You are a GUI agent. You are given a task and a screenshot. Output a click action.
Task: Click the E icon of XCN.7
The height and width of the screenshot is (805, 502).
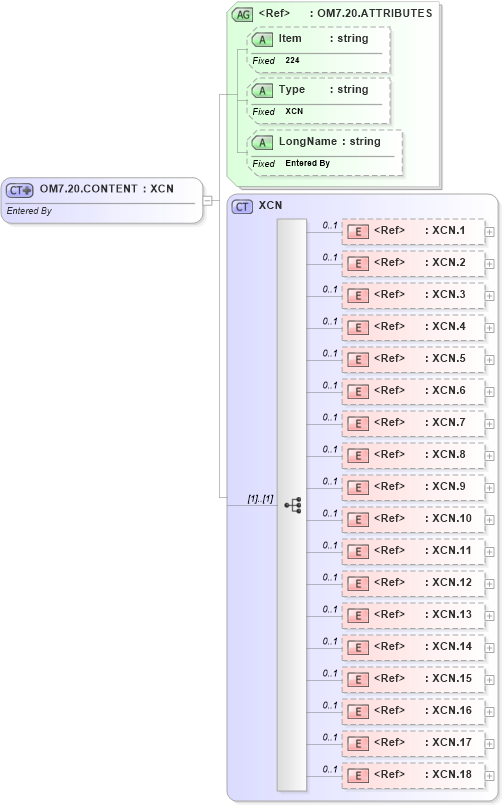pos(358,424)
